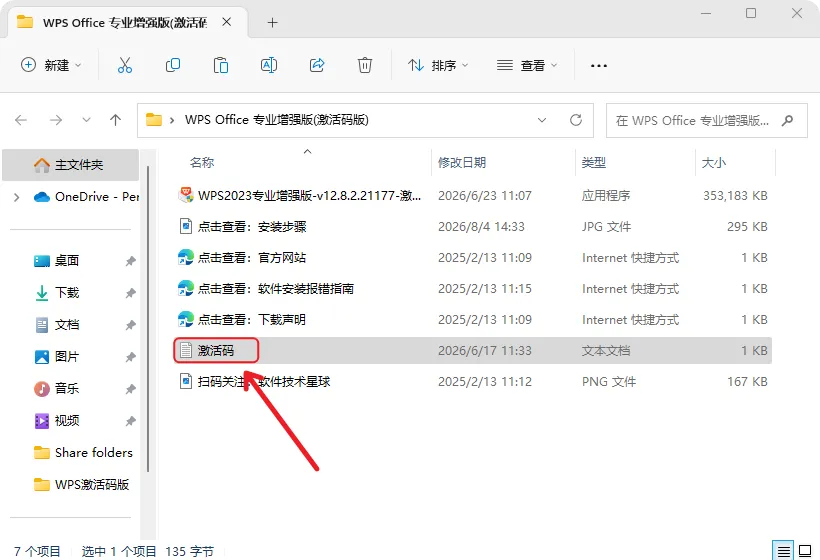The width and height of the screenshot is (820, 560).
Task: Click the Copy icon in toolbar
Action: click(x=173, y=65)
